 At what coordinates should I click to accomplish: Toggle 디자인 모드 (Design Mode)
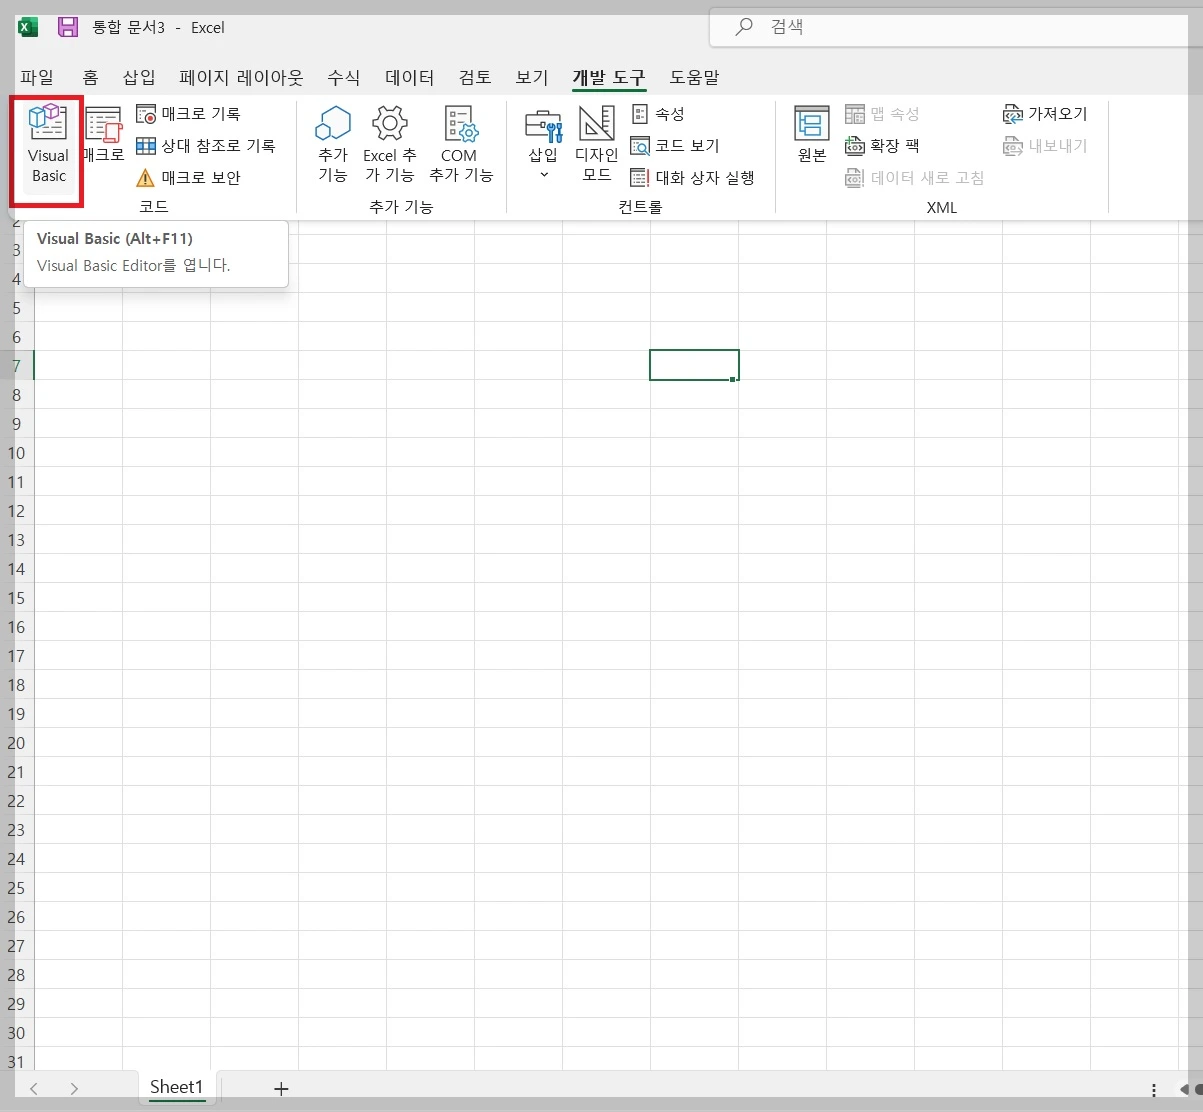(x=596, y=145)
